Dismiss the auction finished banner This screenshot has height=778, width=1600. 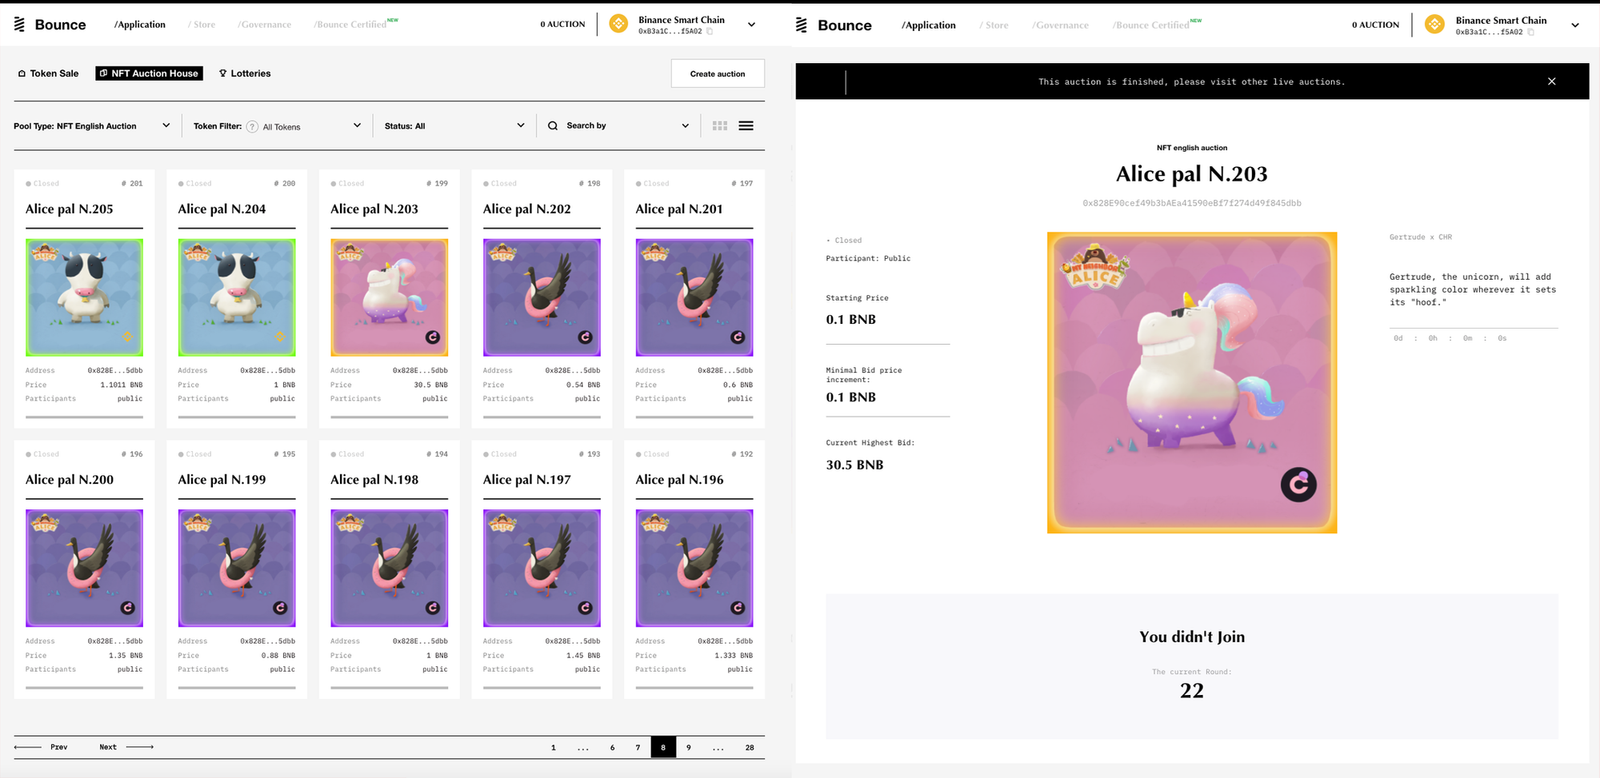coord(1551,82)
